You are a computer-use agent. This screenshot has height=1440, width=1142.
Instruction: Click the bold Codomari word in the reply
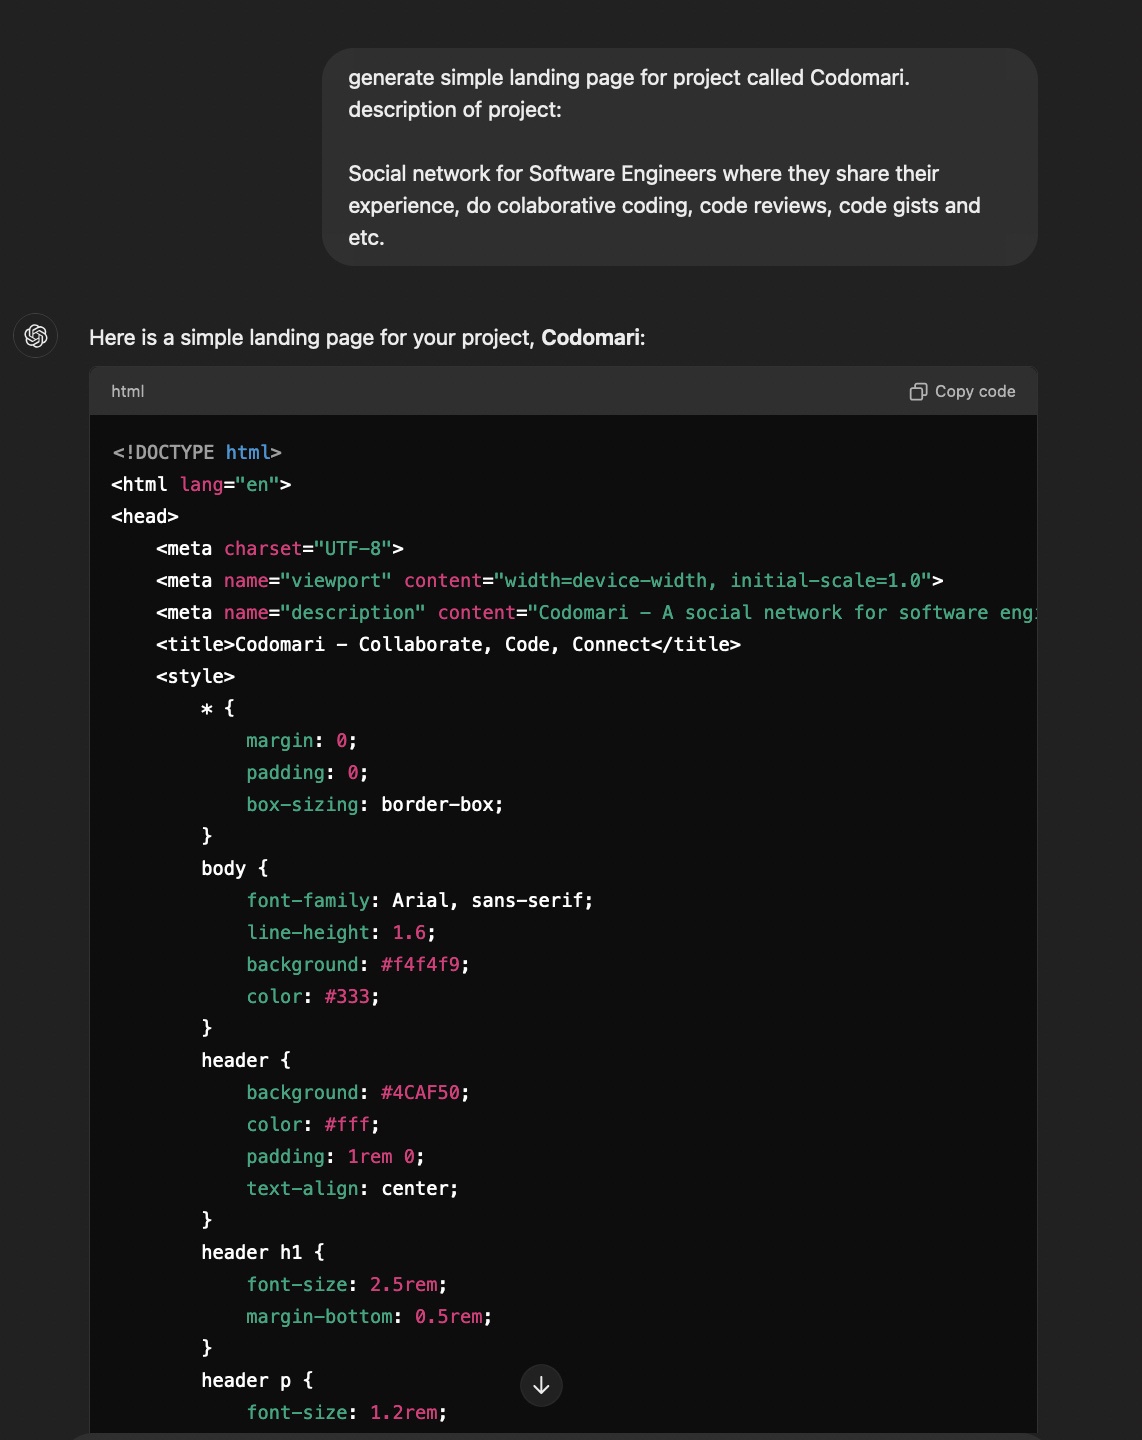pyautogui.click(x=590, y=337)
